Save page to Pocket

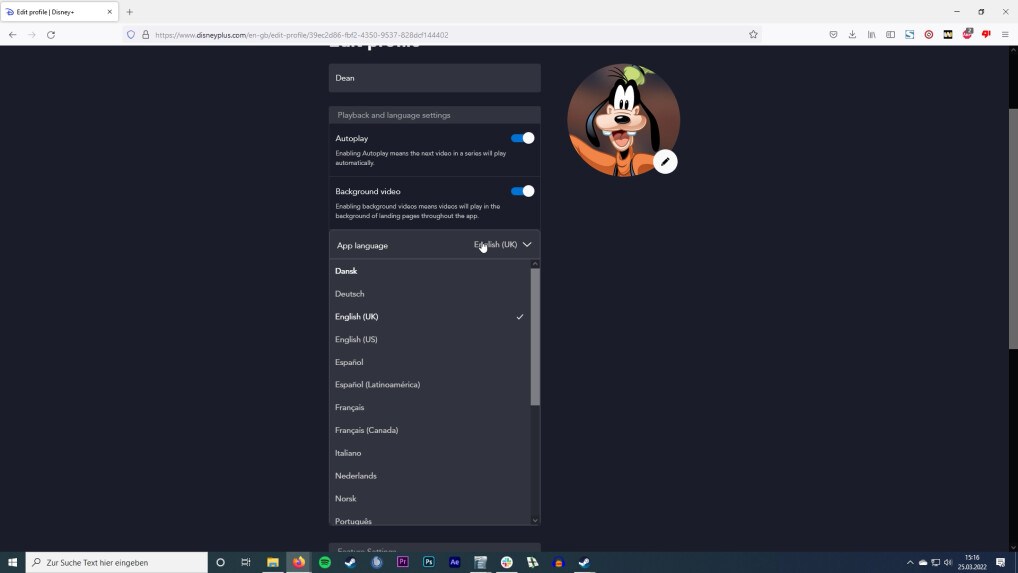(x=833, y=34)
